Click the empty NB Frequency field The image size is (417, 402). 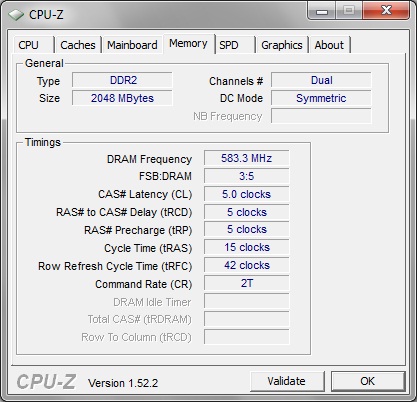pyautogui.click(x=321, y=116)
